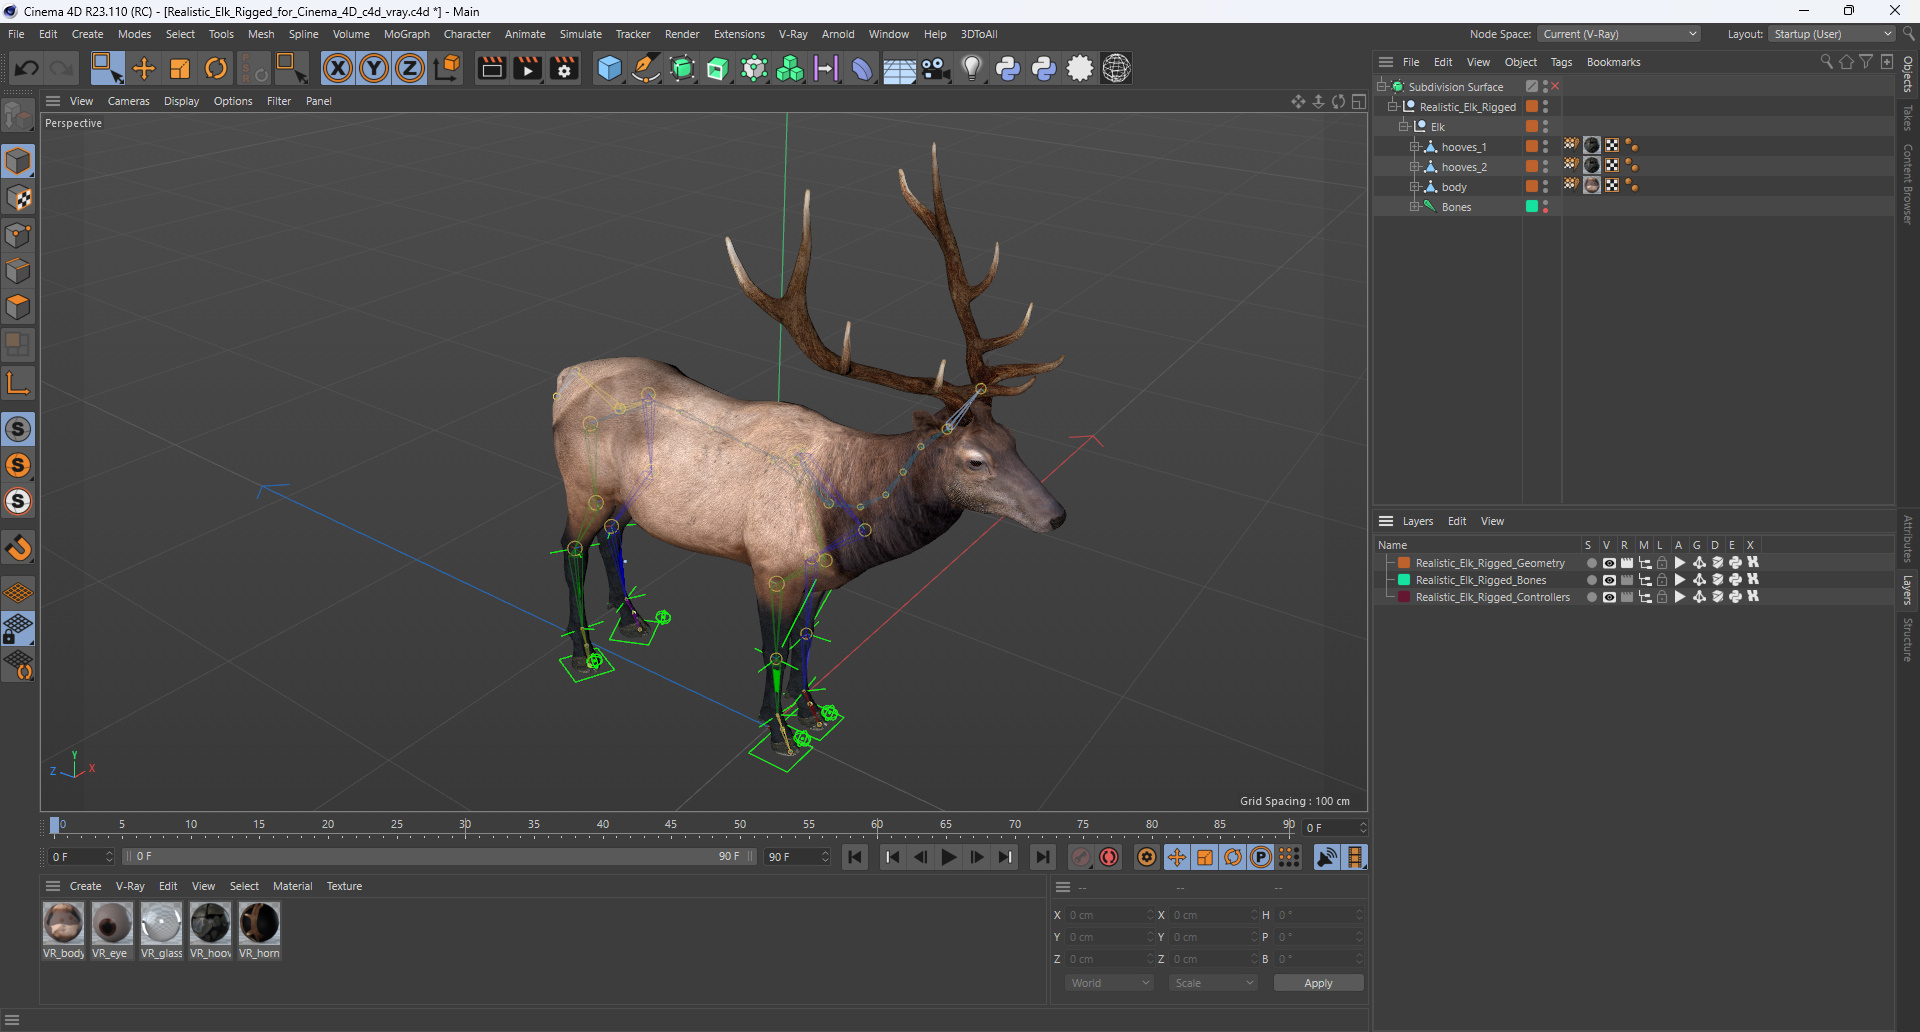Expand the hooves_1 object
This screenshot has height=1032, width=1920.
click(x=1415, y=147)
